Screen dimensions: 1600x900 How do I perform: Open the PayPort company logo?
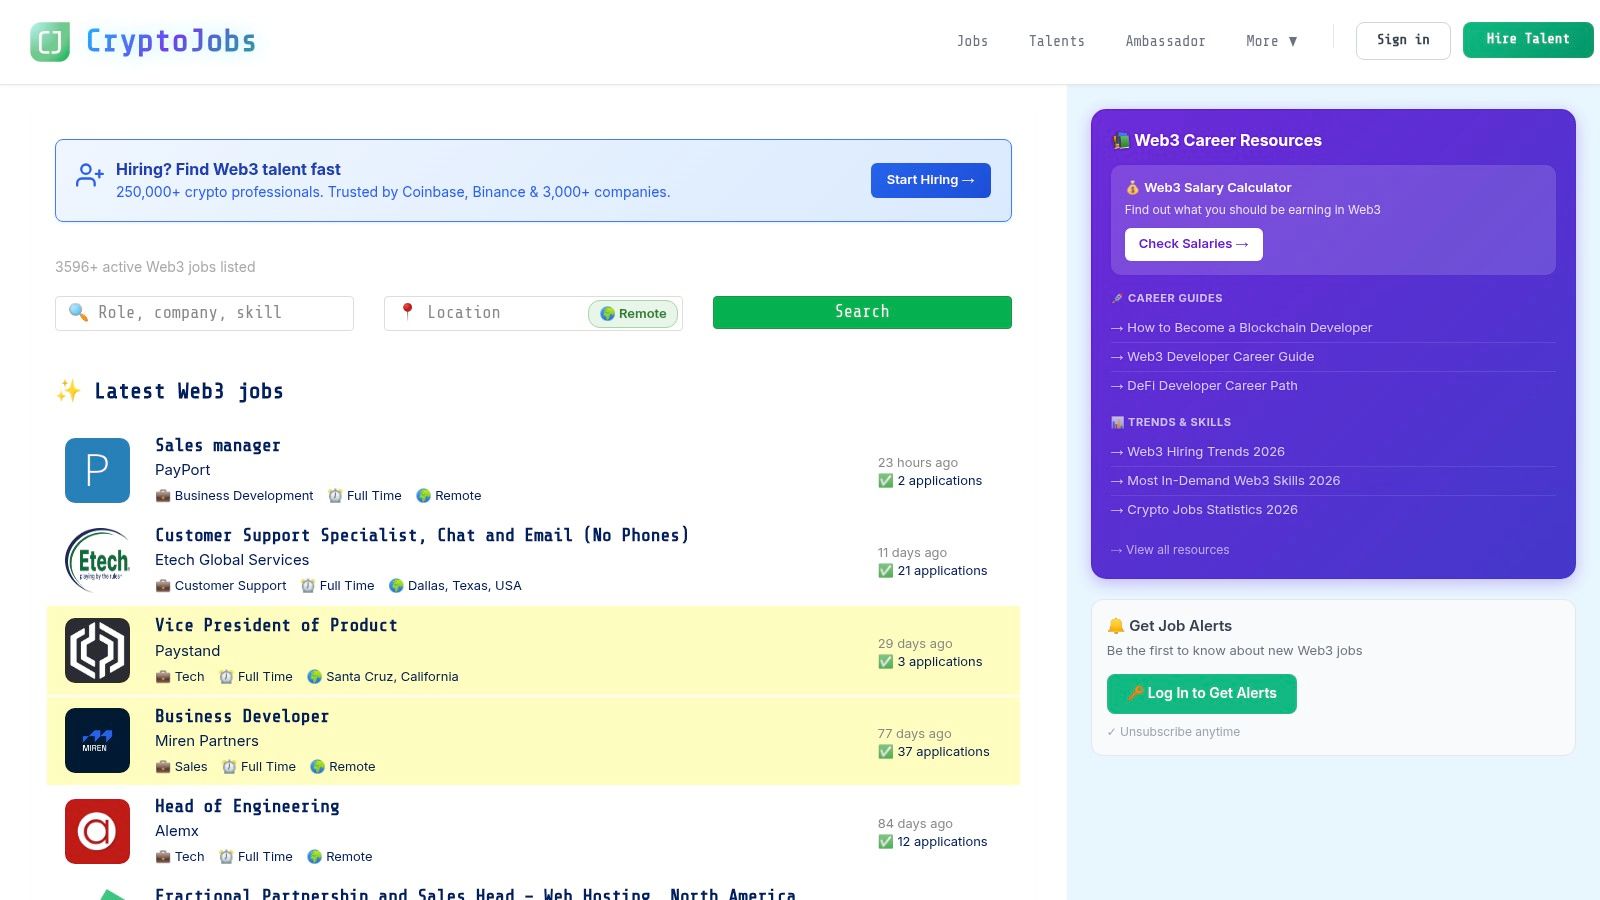[x=97, y=470]
